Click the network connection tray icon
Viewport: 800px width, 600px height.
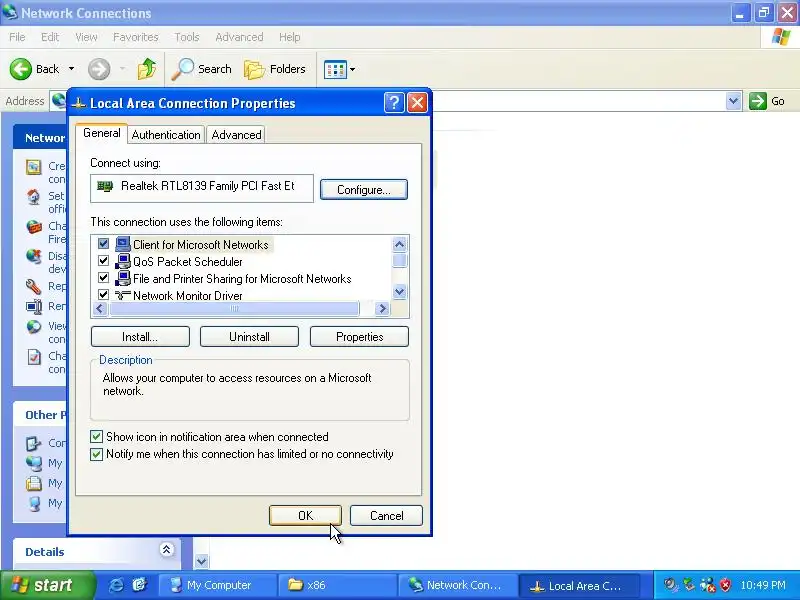tap(708, 585)
